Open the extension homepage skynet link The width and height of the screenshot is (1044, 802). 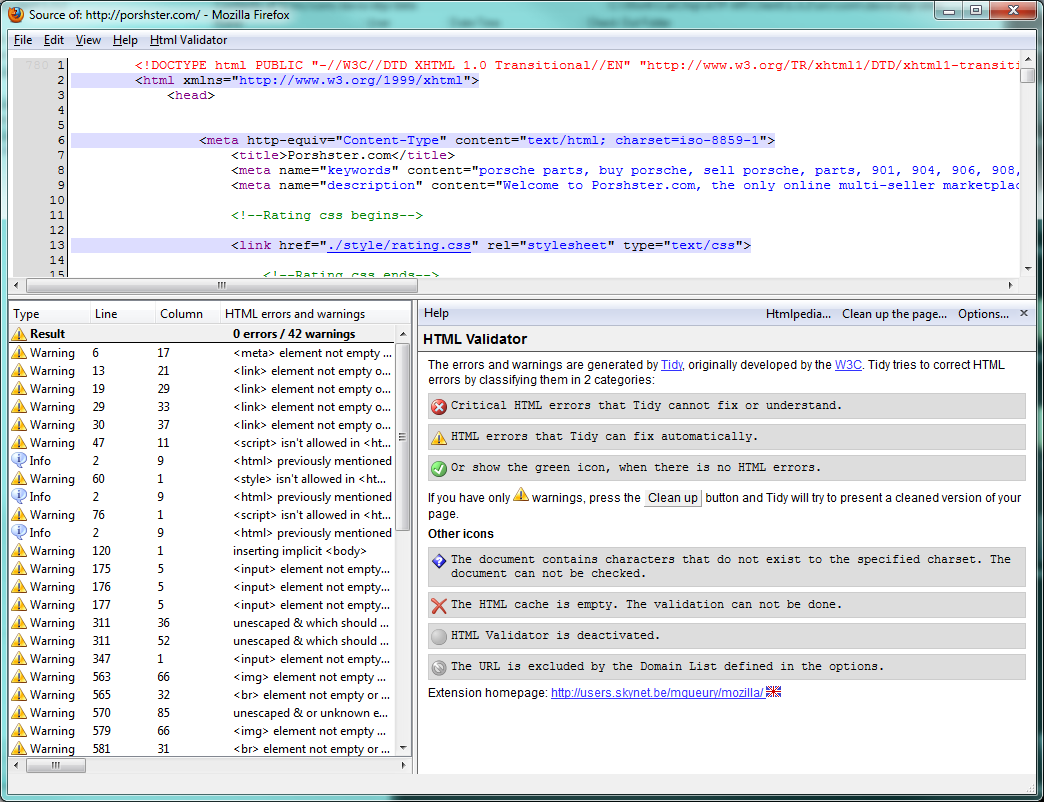[x=657, y=692]
